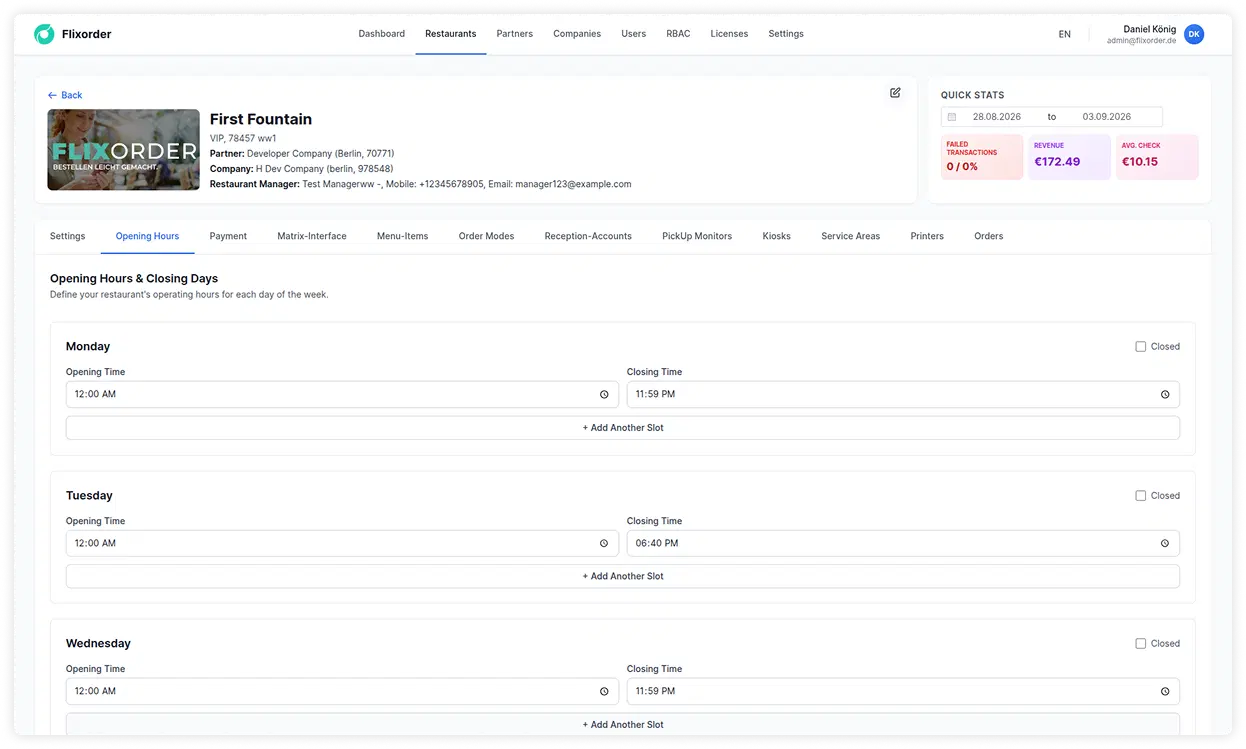Add another slot for Monday
Viewport: 1246px width, 749px height.
(x=623, y=428)
